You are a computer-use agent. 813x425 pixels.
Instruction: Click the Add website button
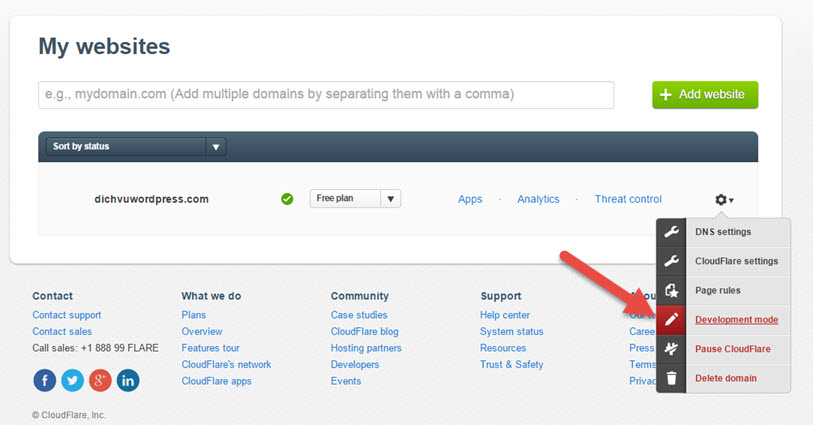pyautogui.click(x=705, y=95)
